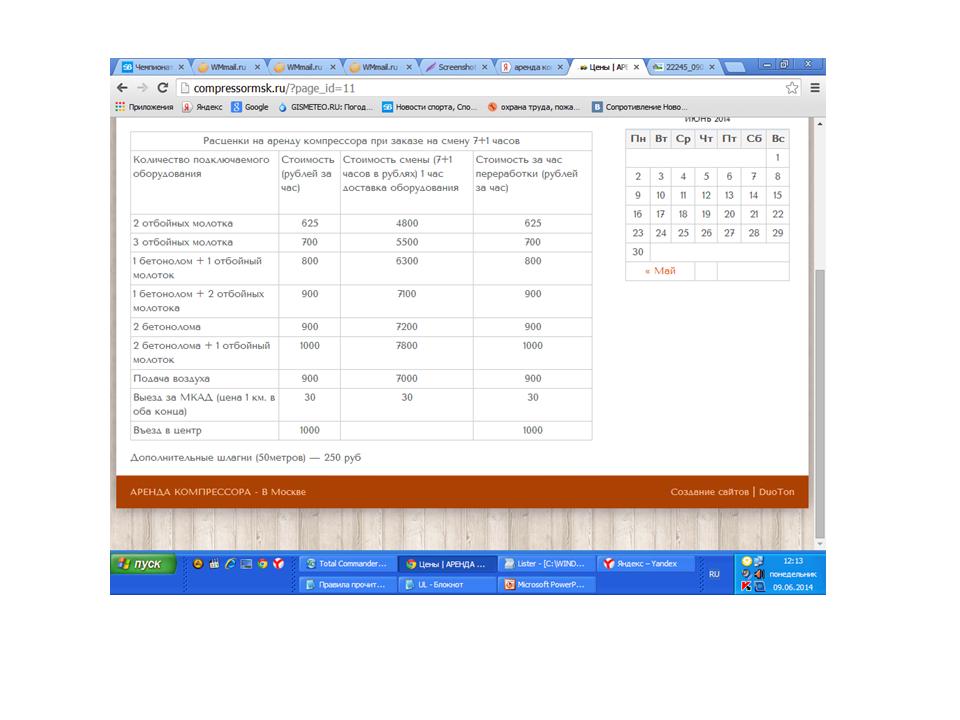
Task: Launch Yandex browser from Quick Launch
Action: [279, 563]
